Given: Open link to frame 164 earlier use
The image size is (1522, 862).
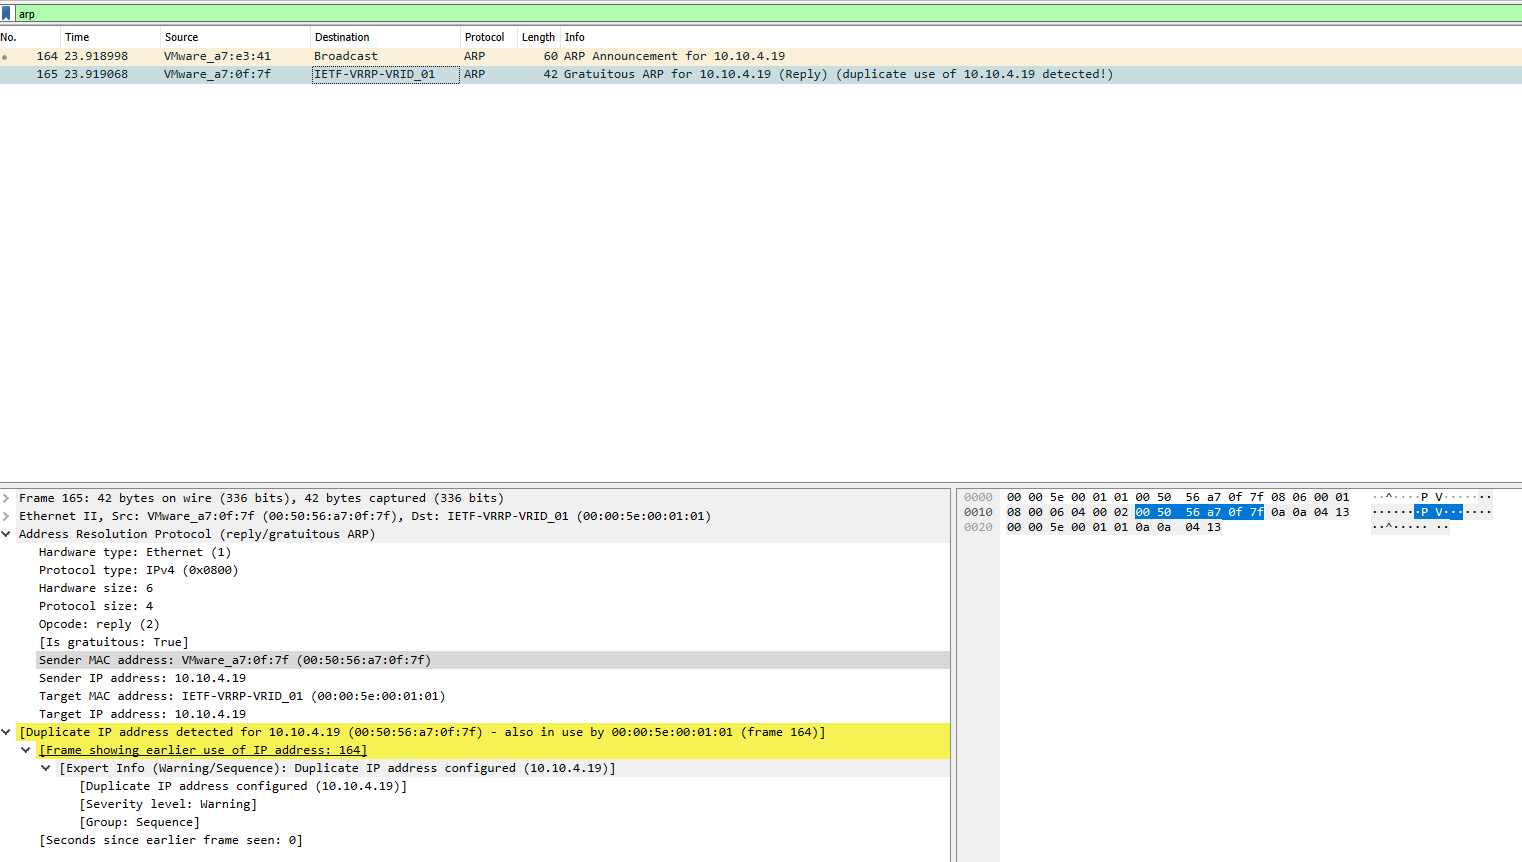Looking at the screenshot, I should click(204, 750).
